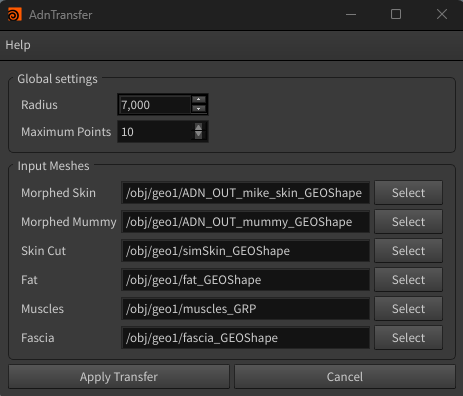Maximize the AdnTransfer window
The width and height of the screenshot is (463, 396).
(396, 14)
